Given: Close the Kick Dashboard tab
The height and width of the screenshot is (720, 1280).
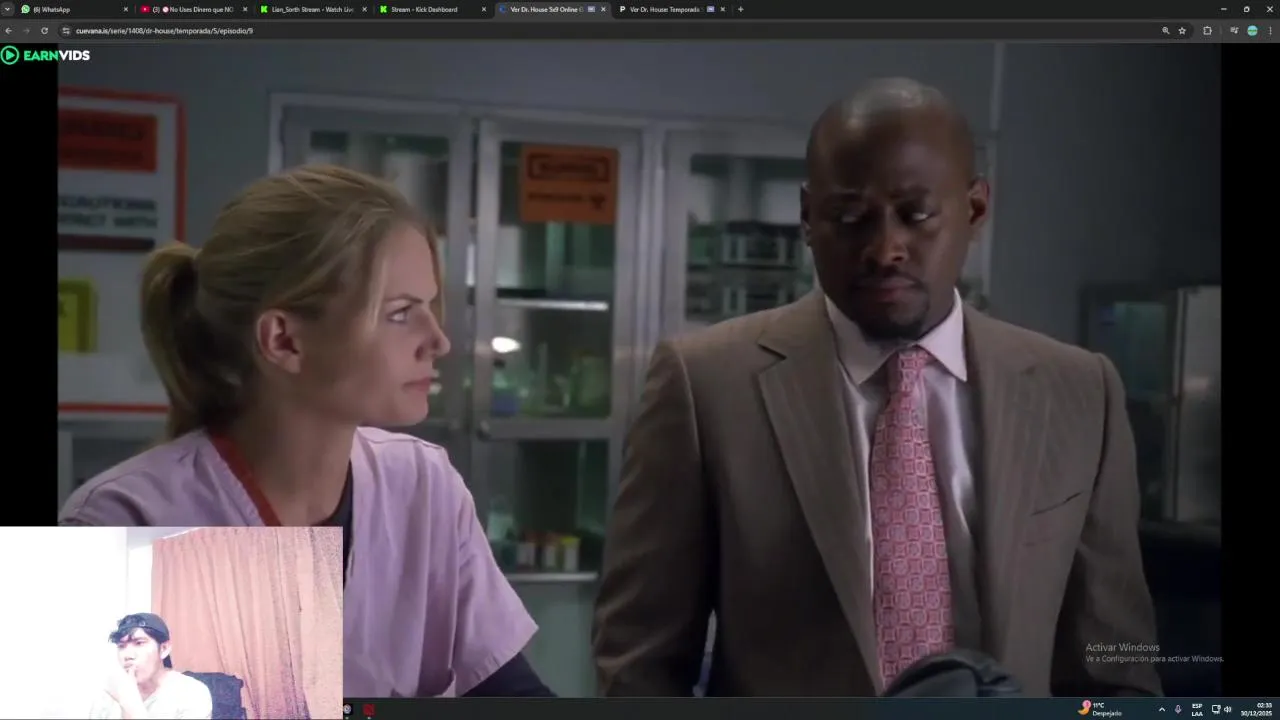Looking at the screenshot, I should tap(484, 9).
